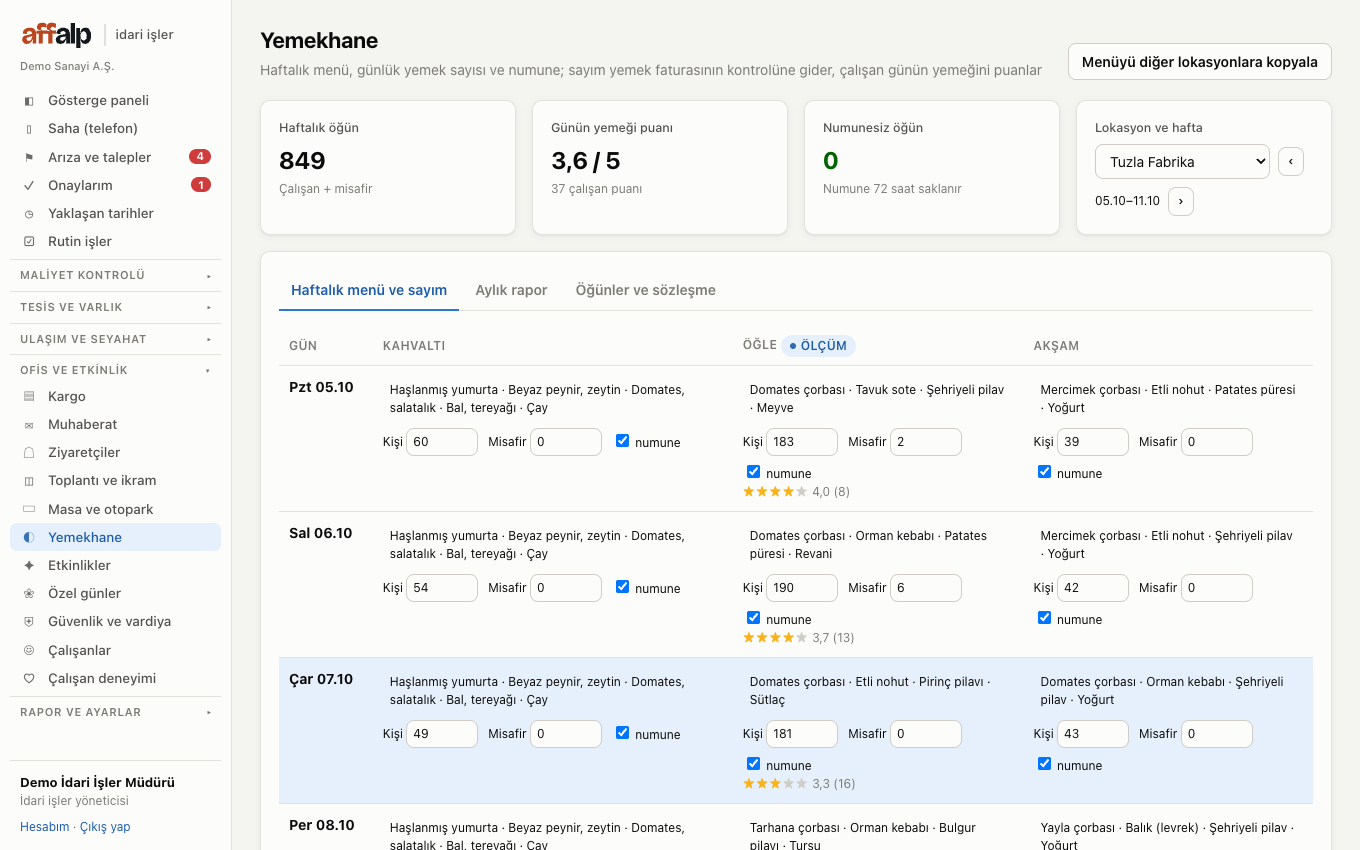Uncheck numune for Pzt 05.10 Kahvaltı

point(623,441)
